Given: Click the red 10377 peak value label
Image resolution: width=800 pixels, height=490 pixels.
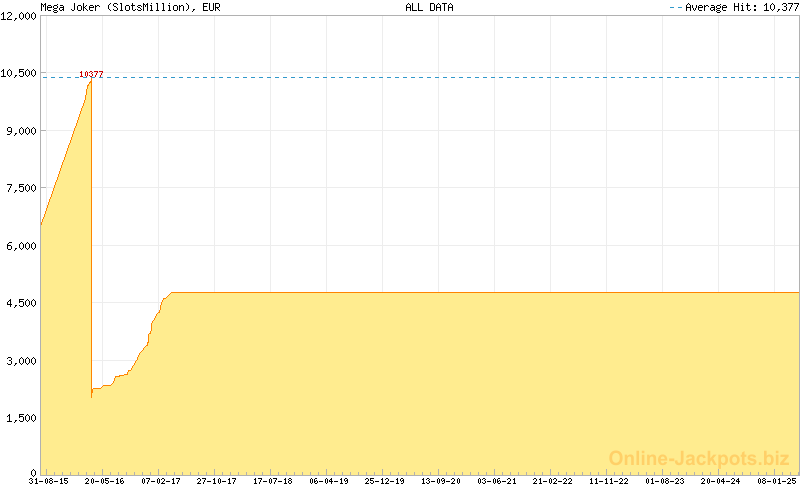Looking at the screenshot, I should 91,75.
